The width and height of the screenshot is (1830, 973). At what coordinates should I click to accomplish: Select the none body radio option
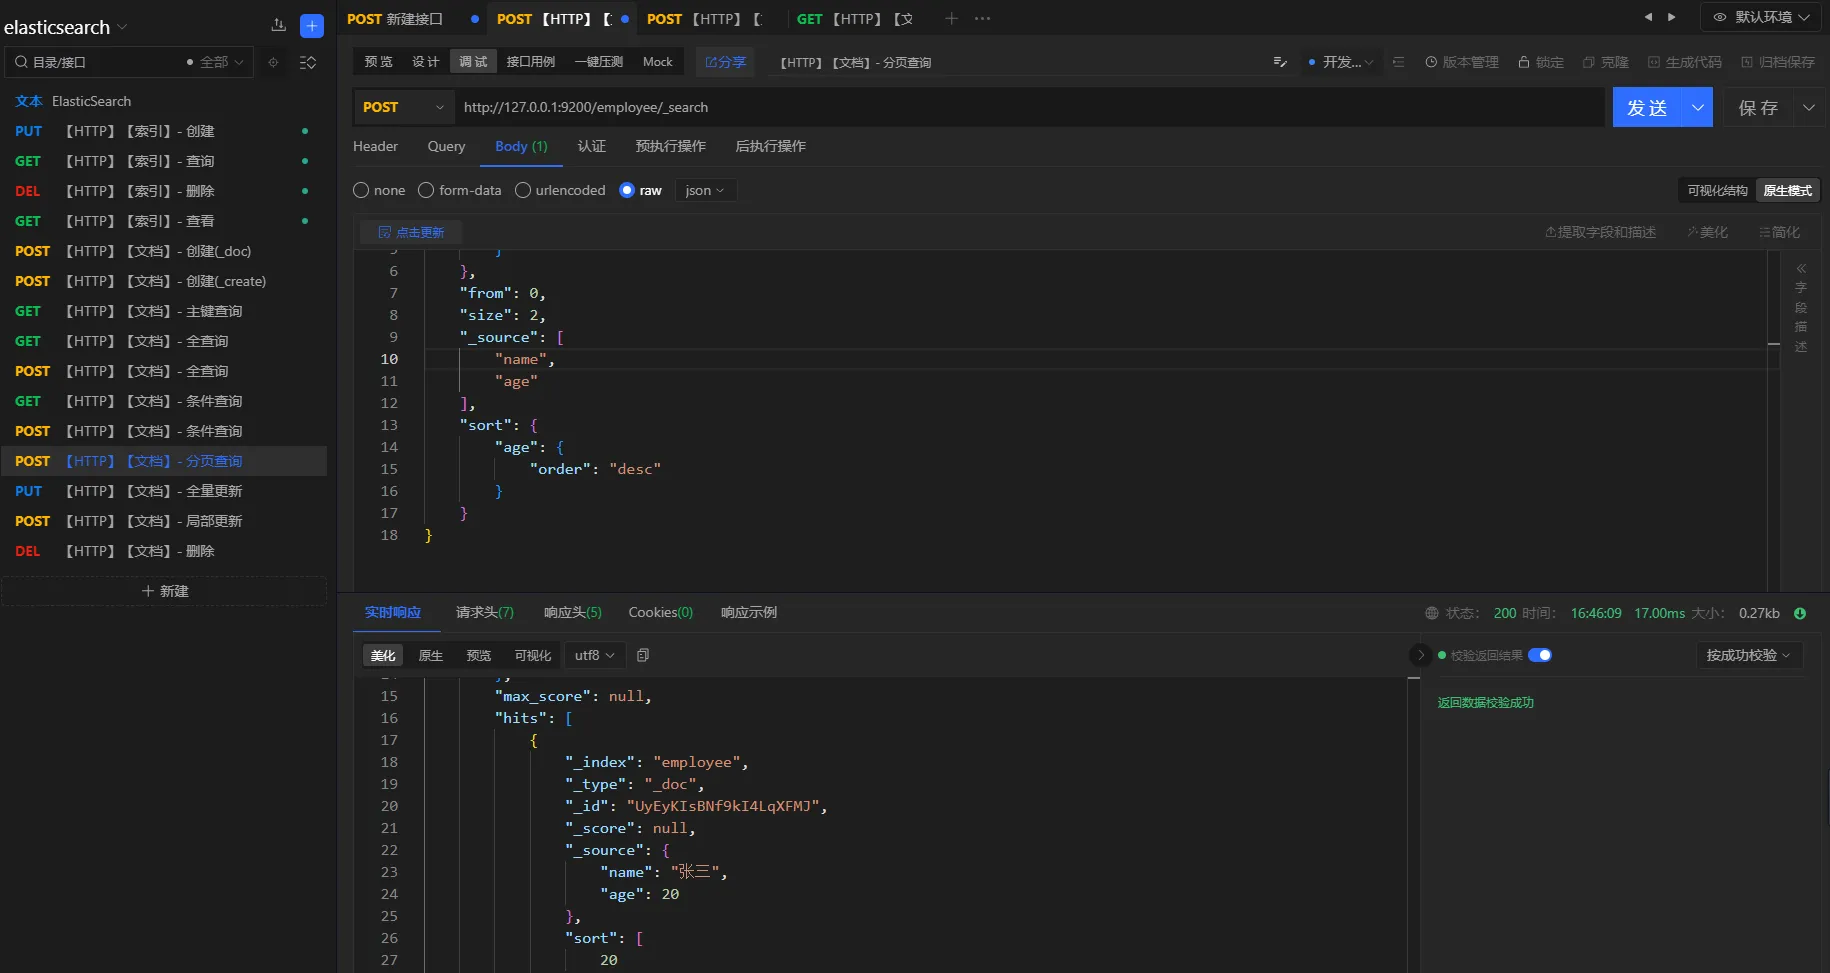pos(361,190)
